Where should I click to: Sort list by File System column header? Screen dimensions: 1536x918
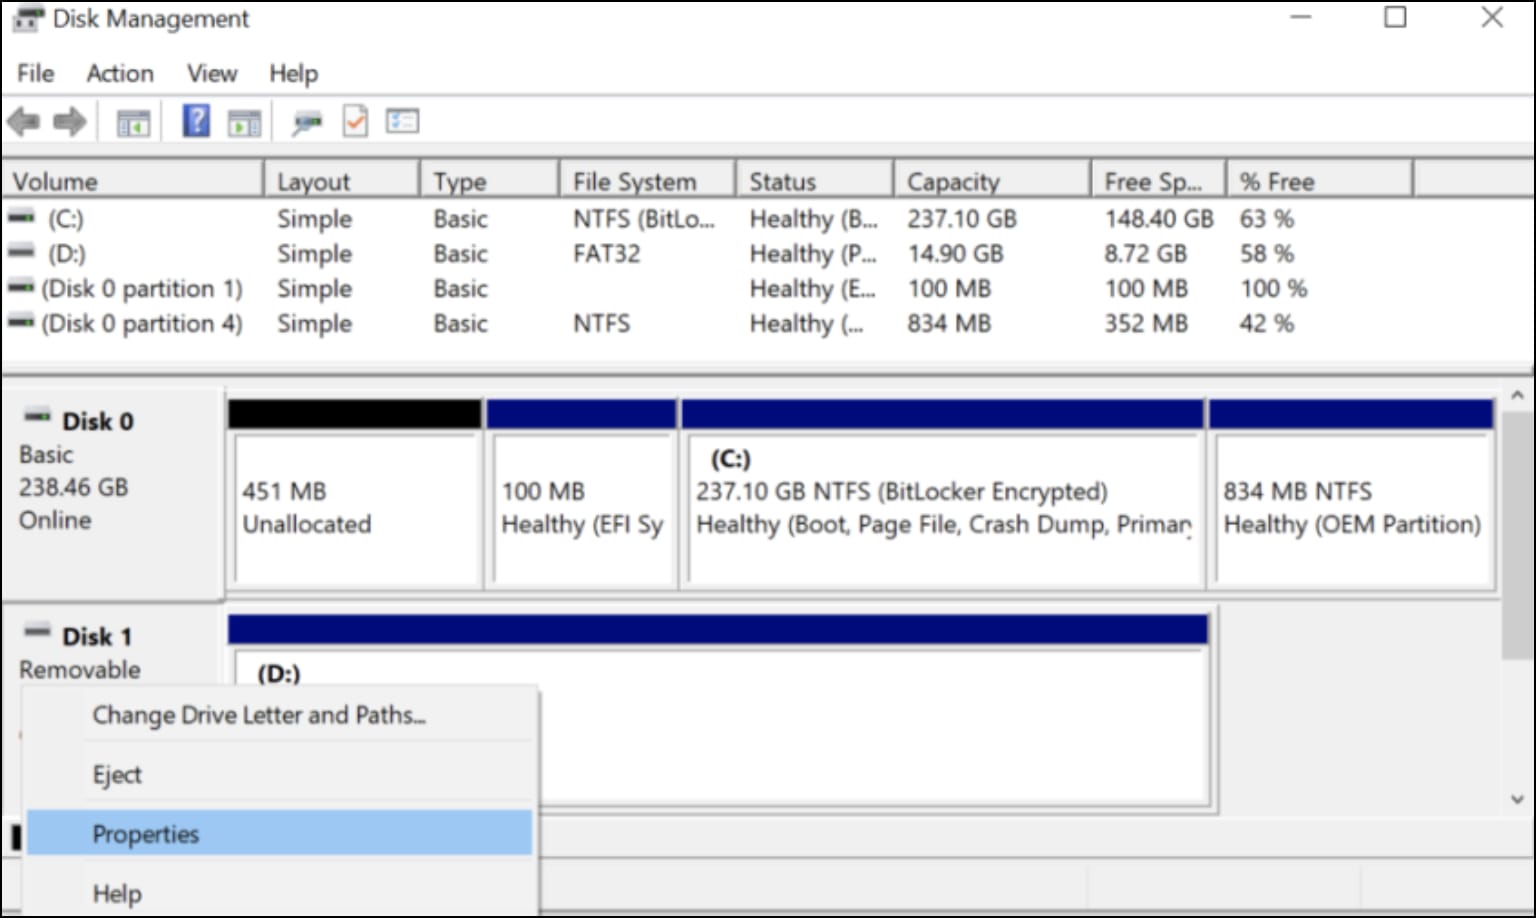point(634,181)
